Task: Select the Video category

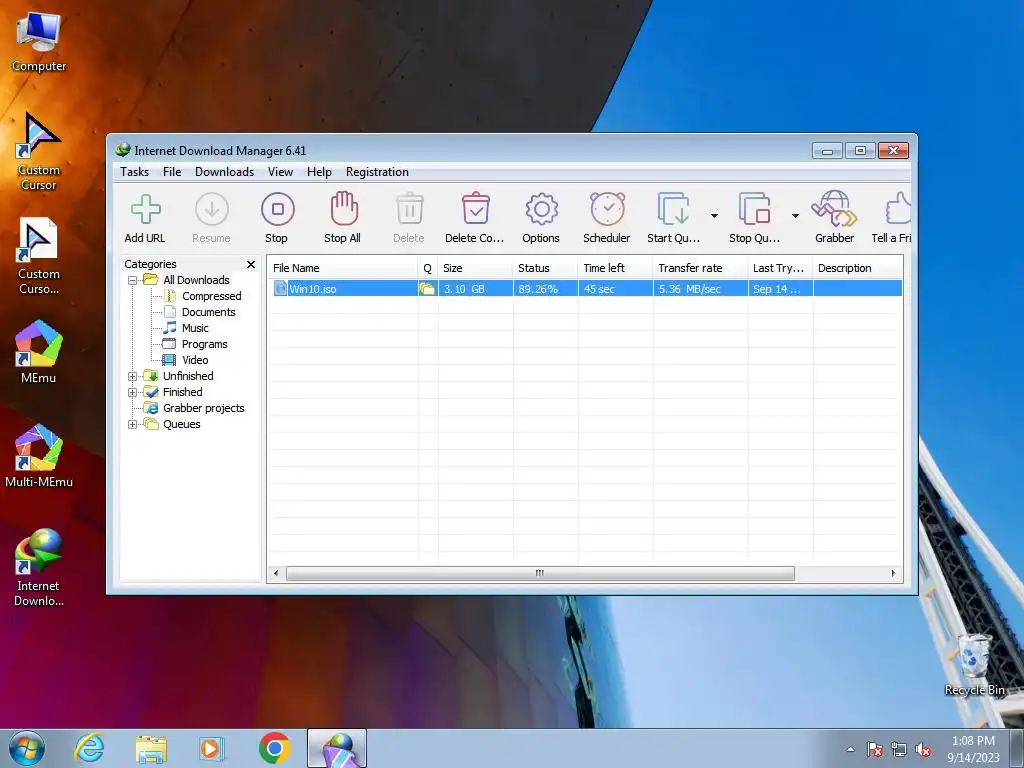Action: [195, 360]
